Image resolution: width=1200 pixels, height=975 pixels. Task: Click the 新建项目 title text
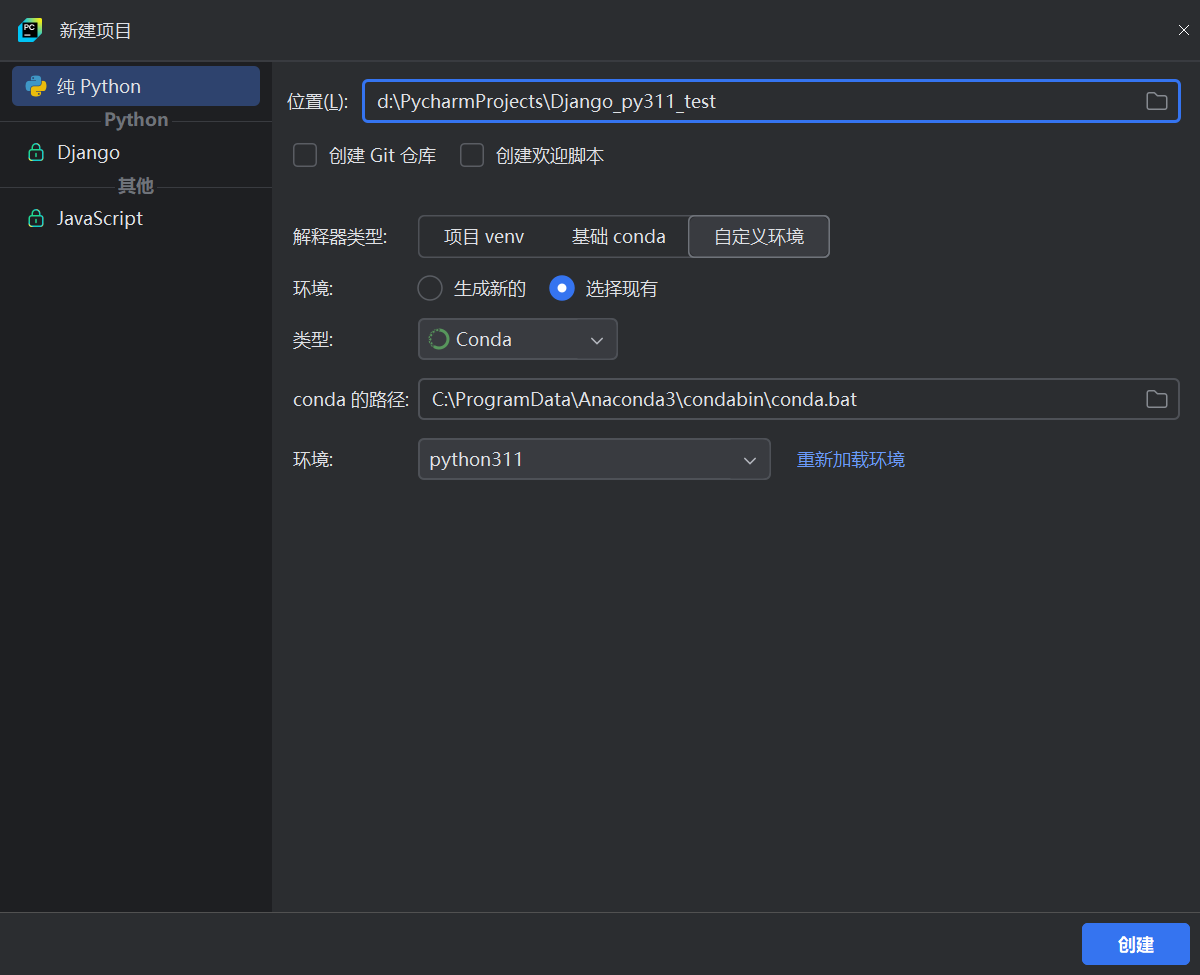[96, 30]
